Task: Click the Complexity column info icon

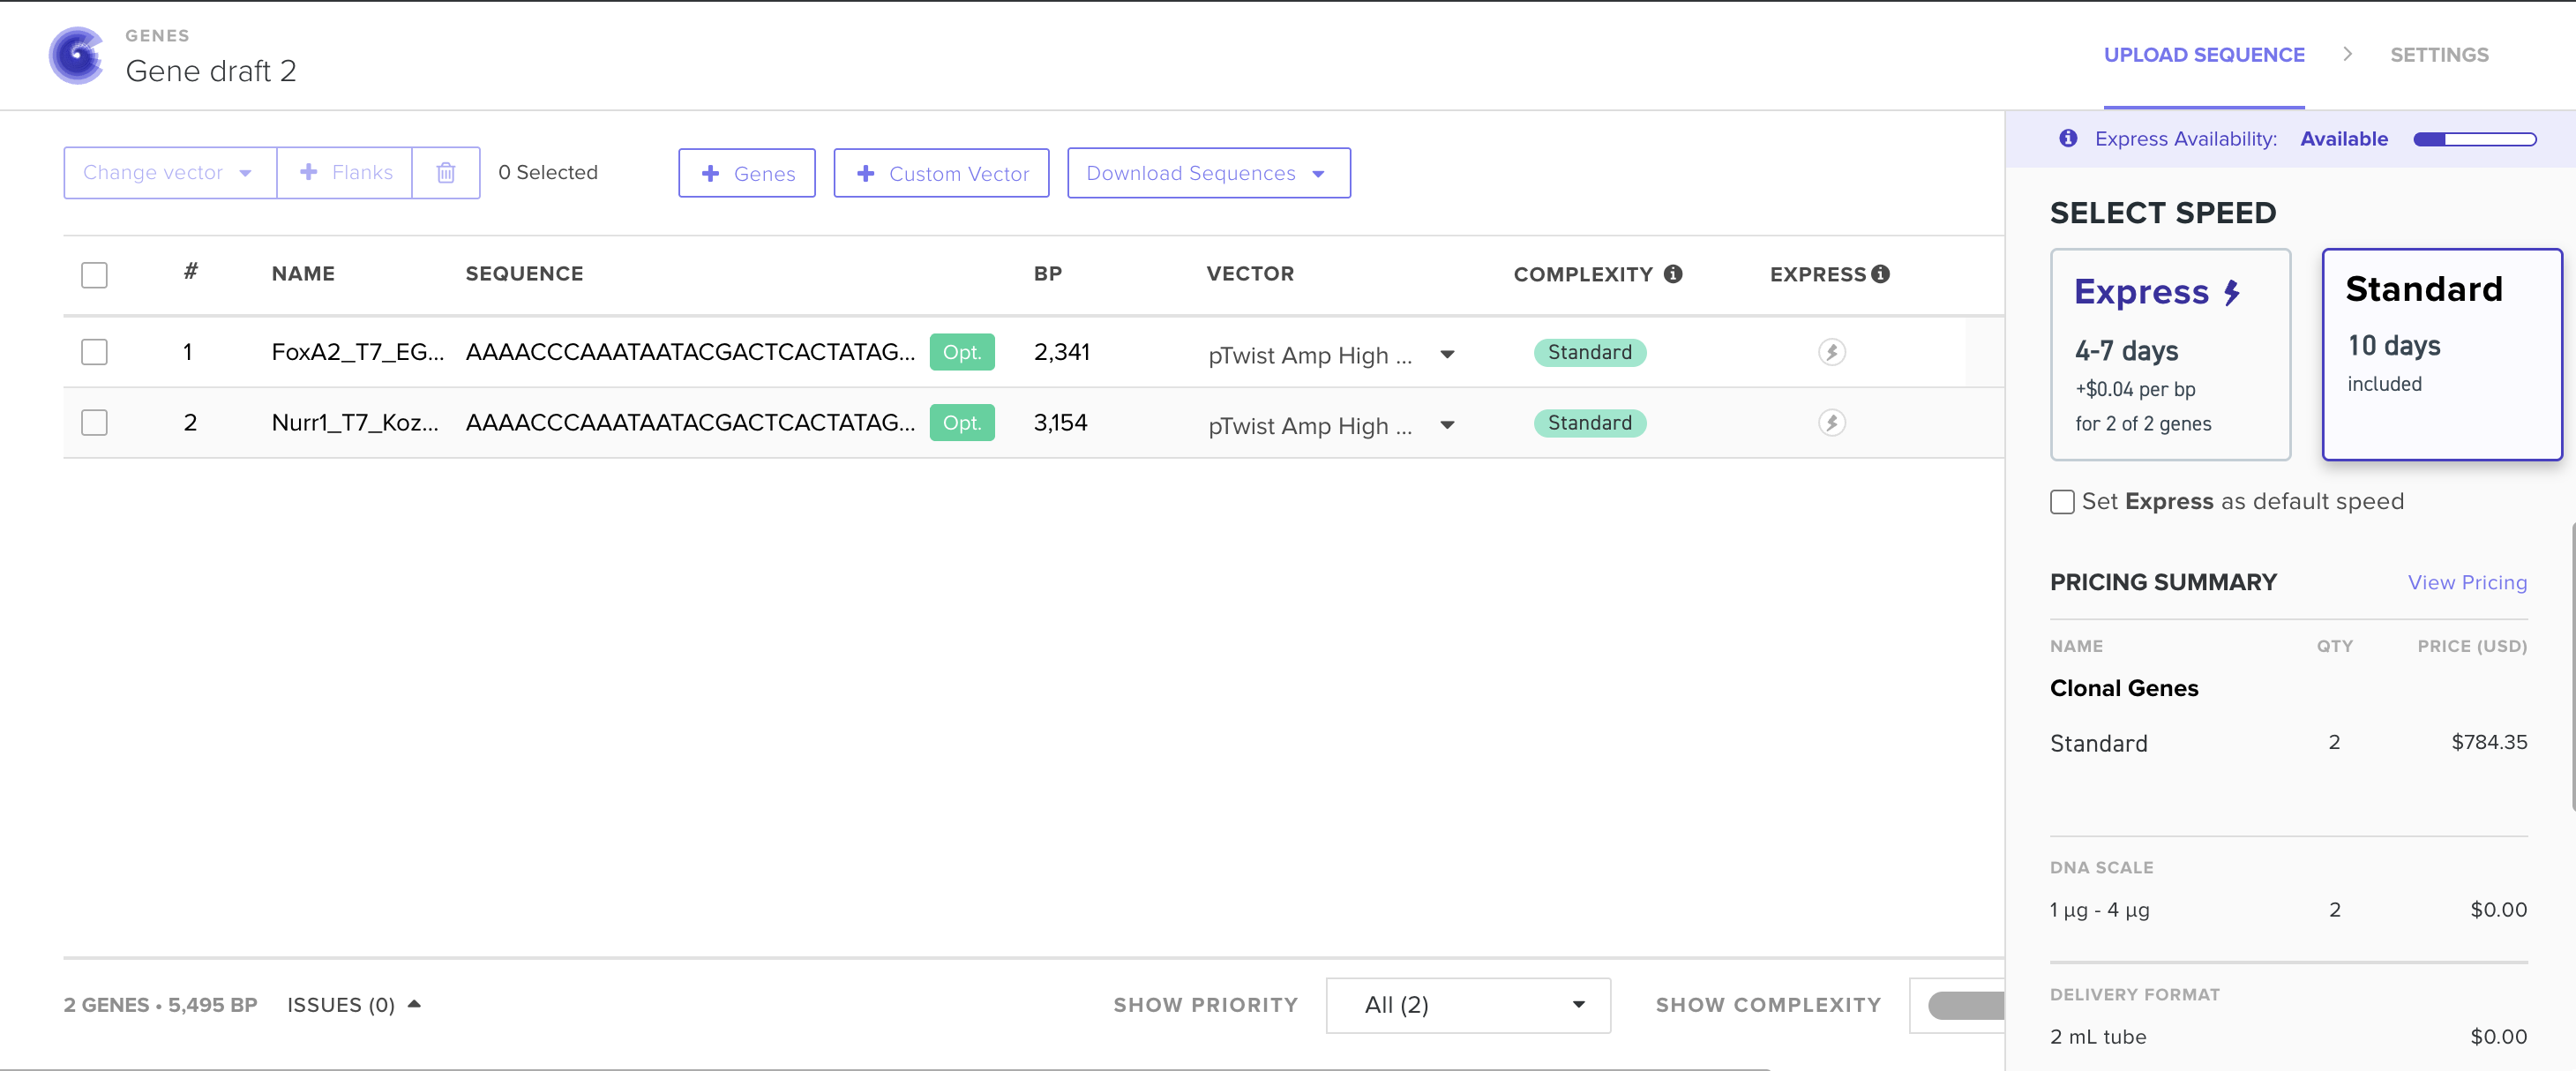Action: [x=1673, y=274]
